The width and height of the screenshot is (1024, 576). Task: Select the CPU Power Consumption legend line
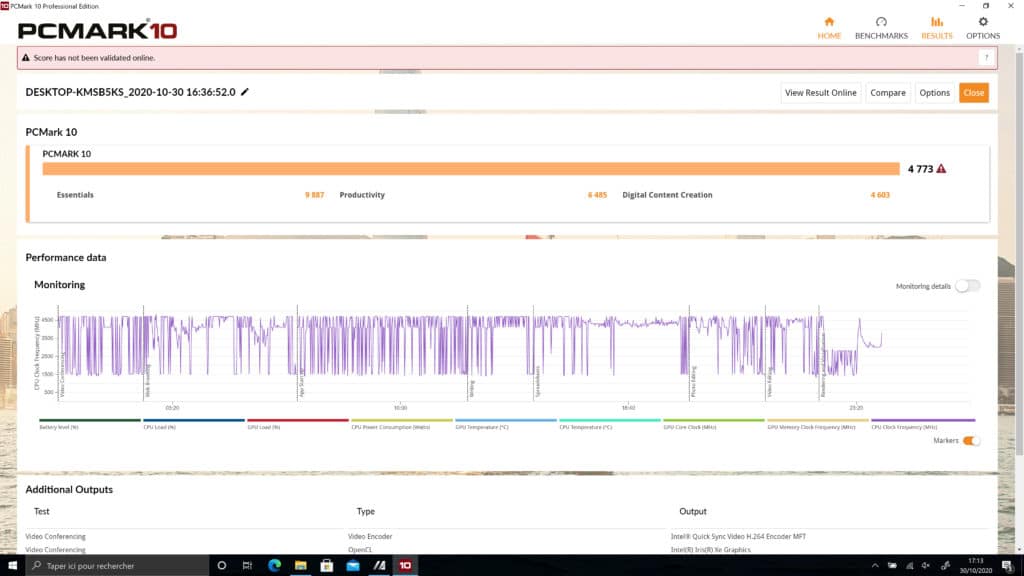pyautogui.click(x=402, y=421)
